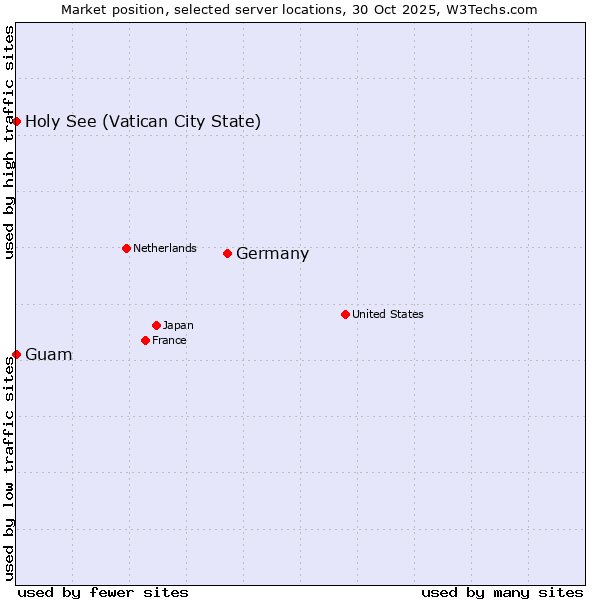This screenshot has width=600, height=600.
Task: Select the France text label
Action: (169, 340)
